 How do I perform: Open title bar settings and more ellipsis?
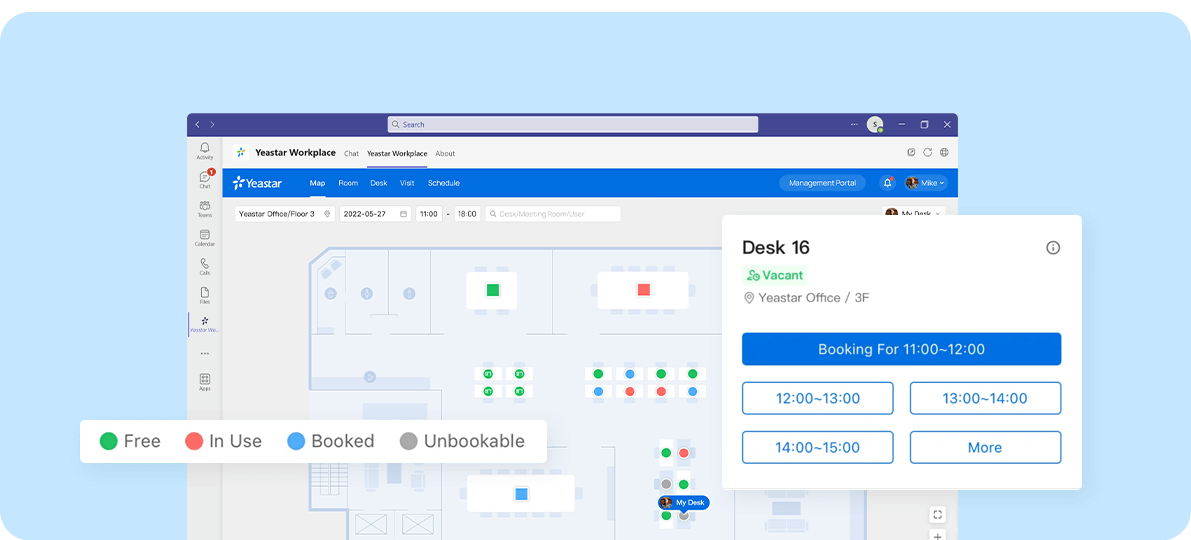tap(855, 124)
